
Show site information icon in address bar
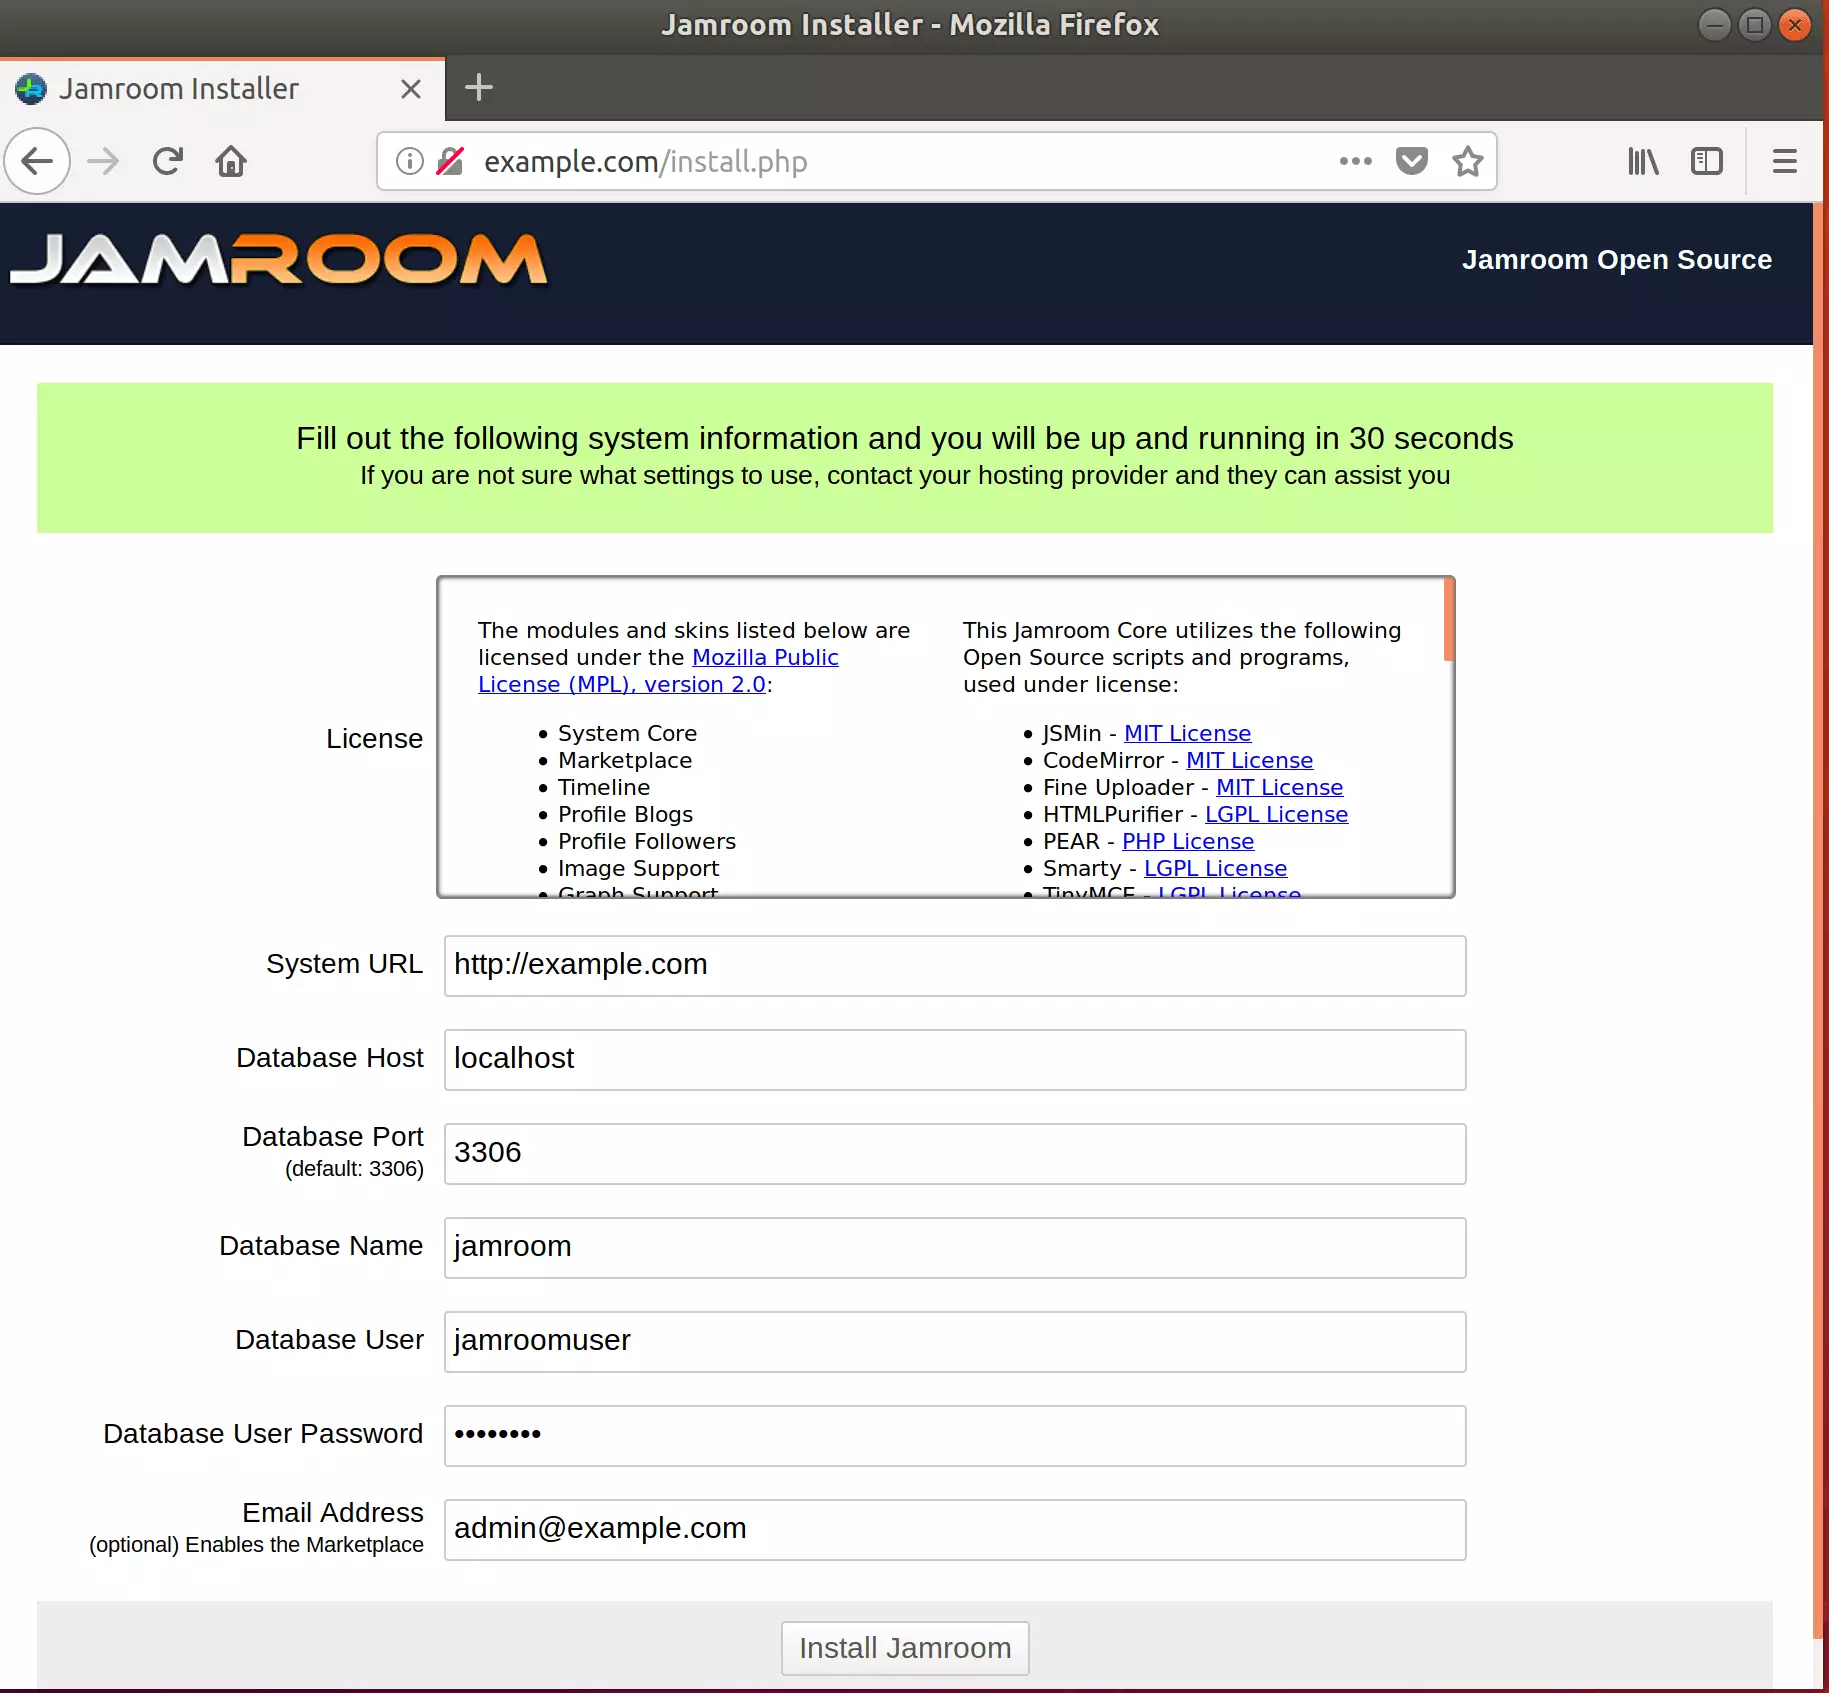point(409,161)
